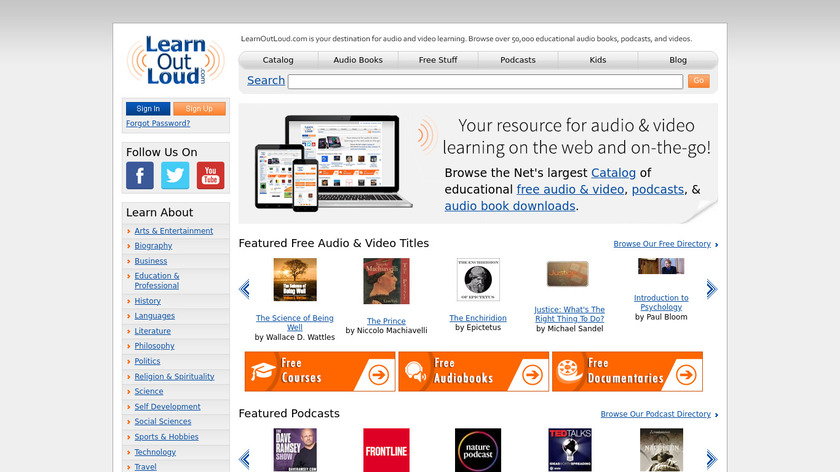Open the Free Documentaries banner
Screen dimensions: 840x472
pyautogui.click(x=627, y=371)
